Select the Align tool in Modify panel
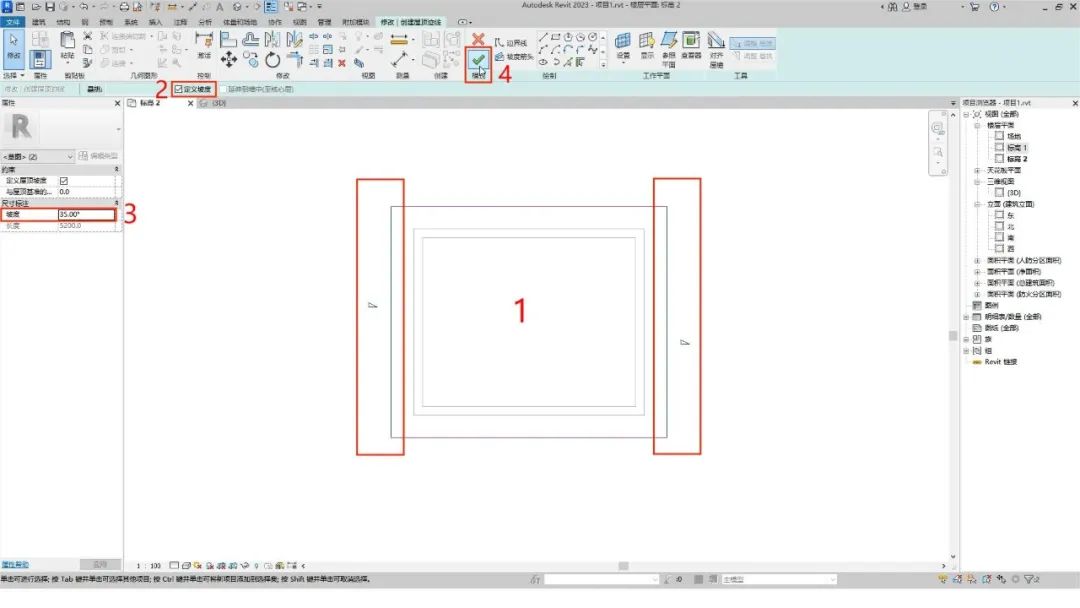The image size is (1080, 608). pos(229,39)
